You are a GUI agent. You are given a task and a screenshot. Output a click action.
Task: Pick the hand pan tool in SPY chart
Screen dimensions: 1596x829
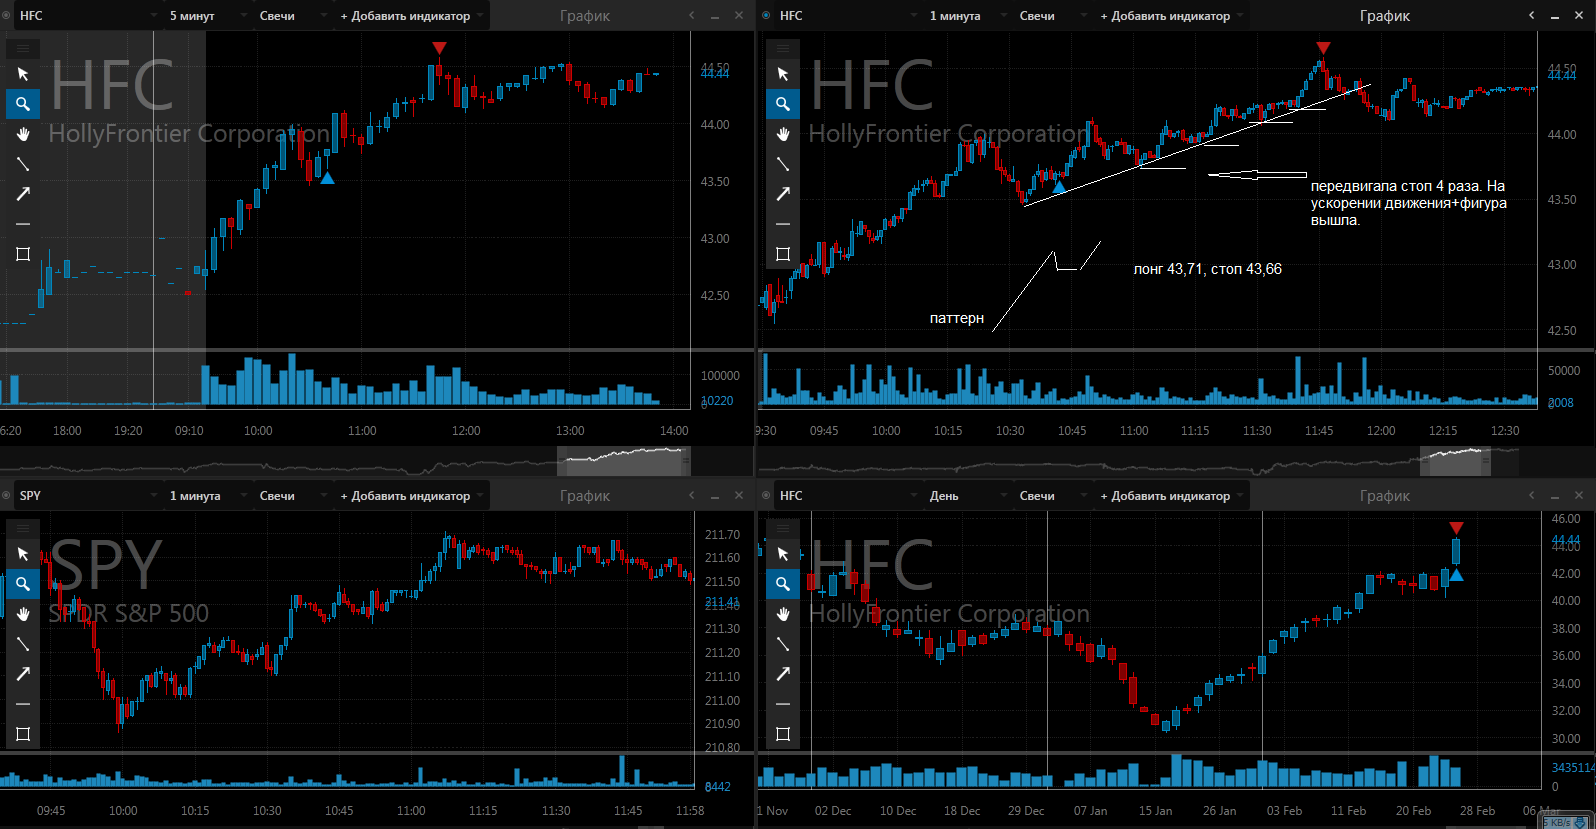(x=23, y=614)
